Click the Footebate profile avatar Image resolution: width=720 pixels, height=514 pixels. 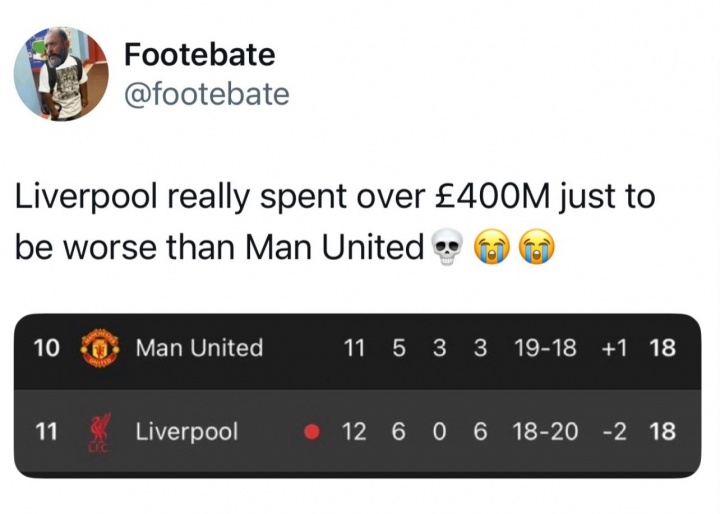[x=61, y=73]
